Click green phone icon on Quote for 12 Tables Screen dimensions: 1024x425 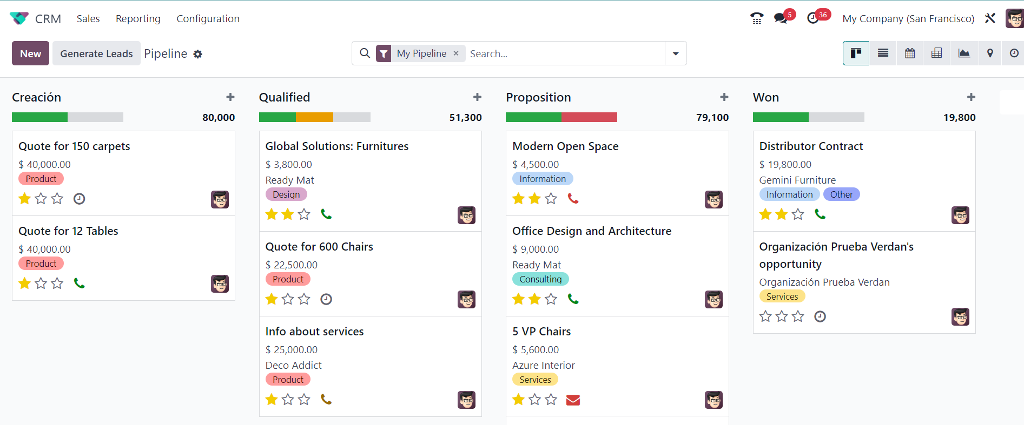[x=80, y=283]
